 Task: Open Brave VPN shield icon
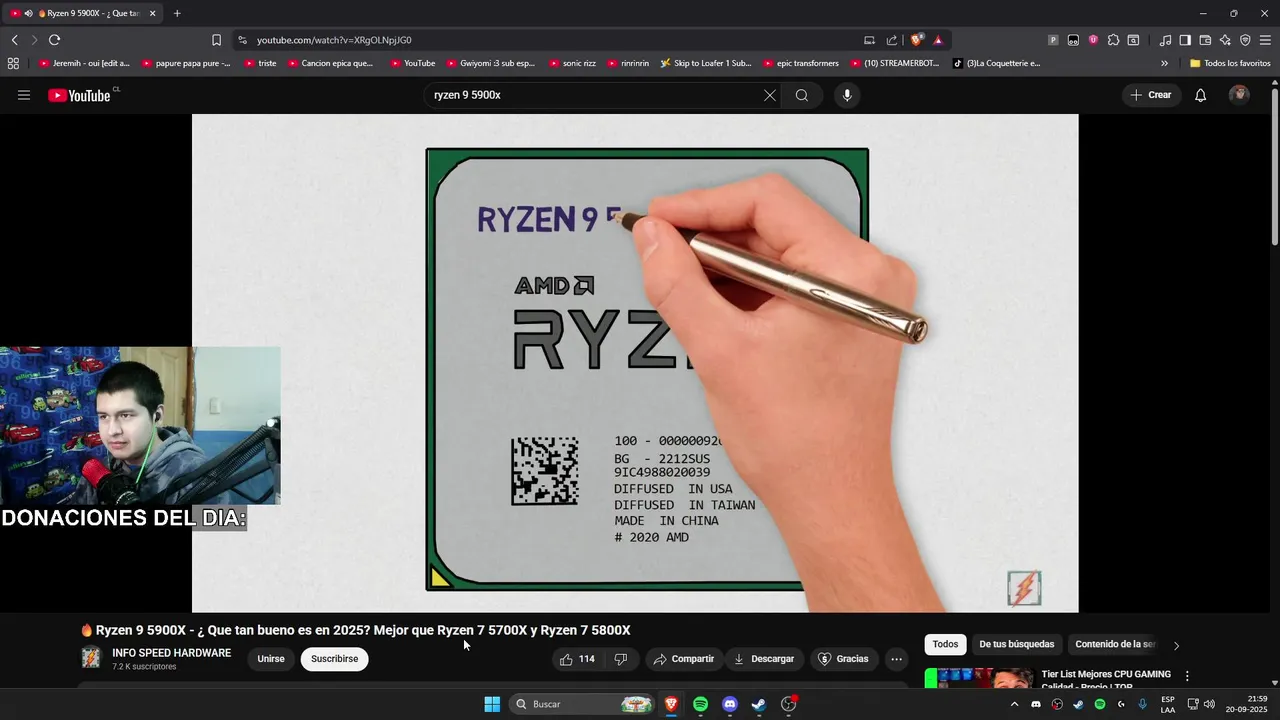point(1245,40)
